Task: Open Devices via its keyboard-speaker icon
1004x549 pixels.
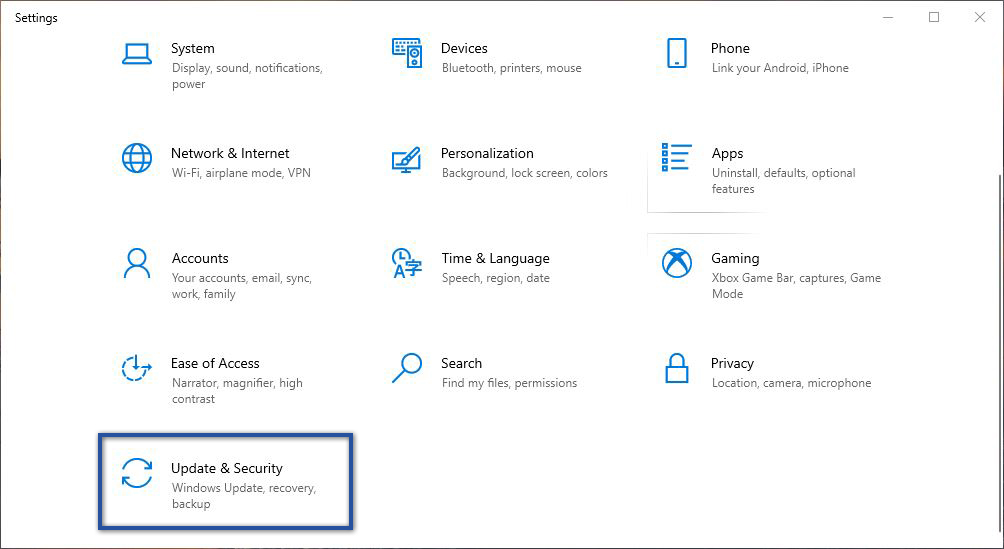Action: click(x=407, y=54)
